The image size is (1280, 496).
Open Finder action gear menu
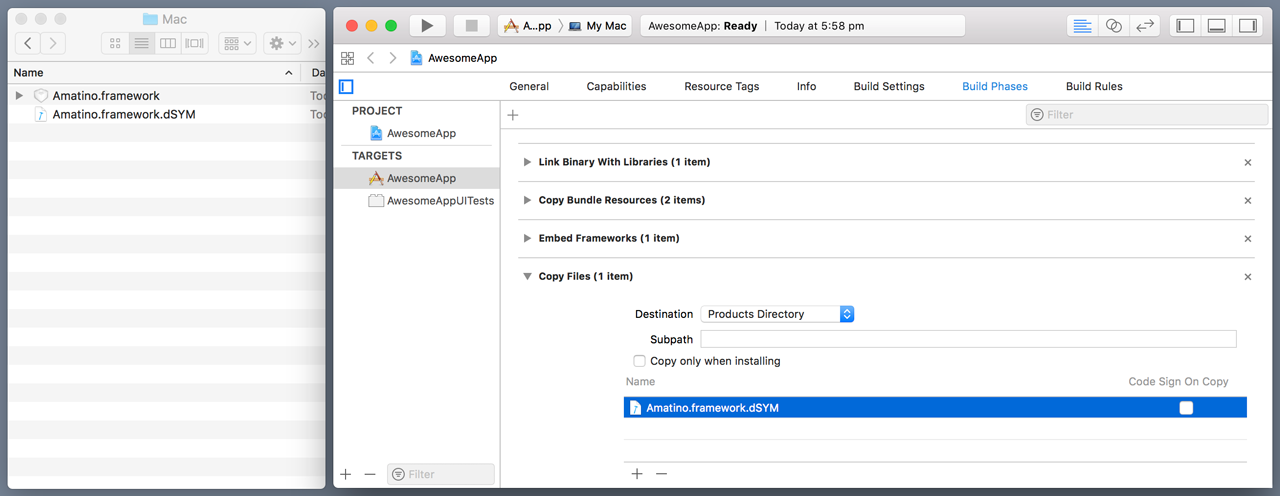point(281,44)
